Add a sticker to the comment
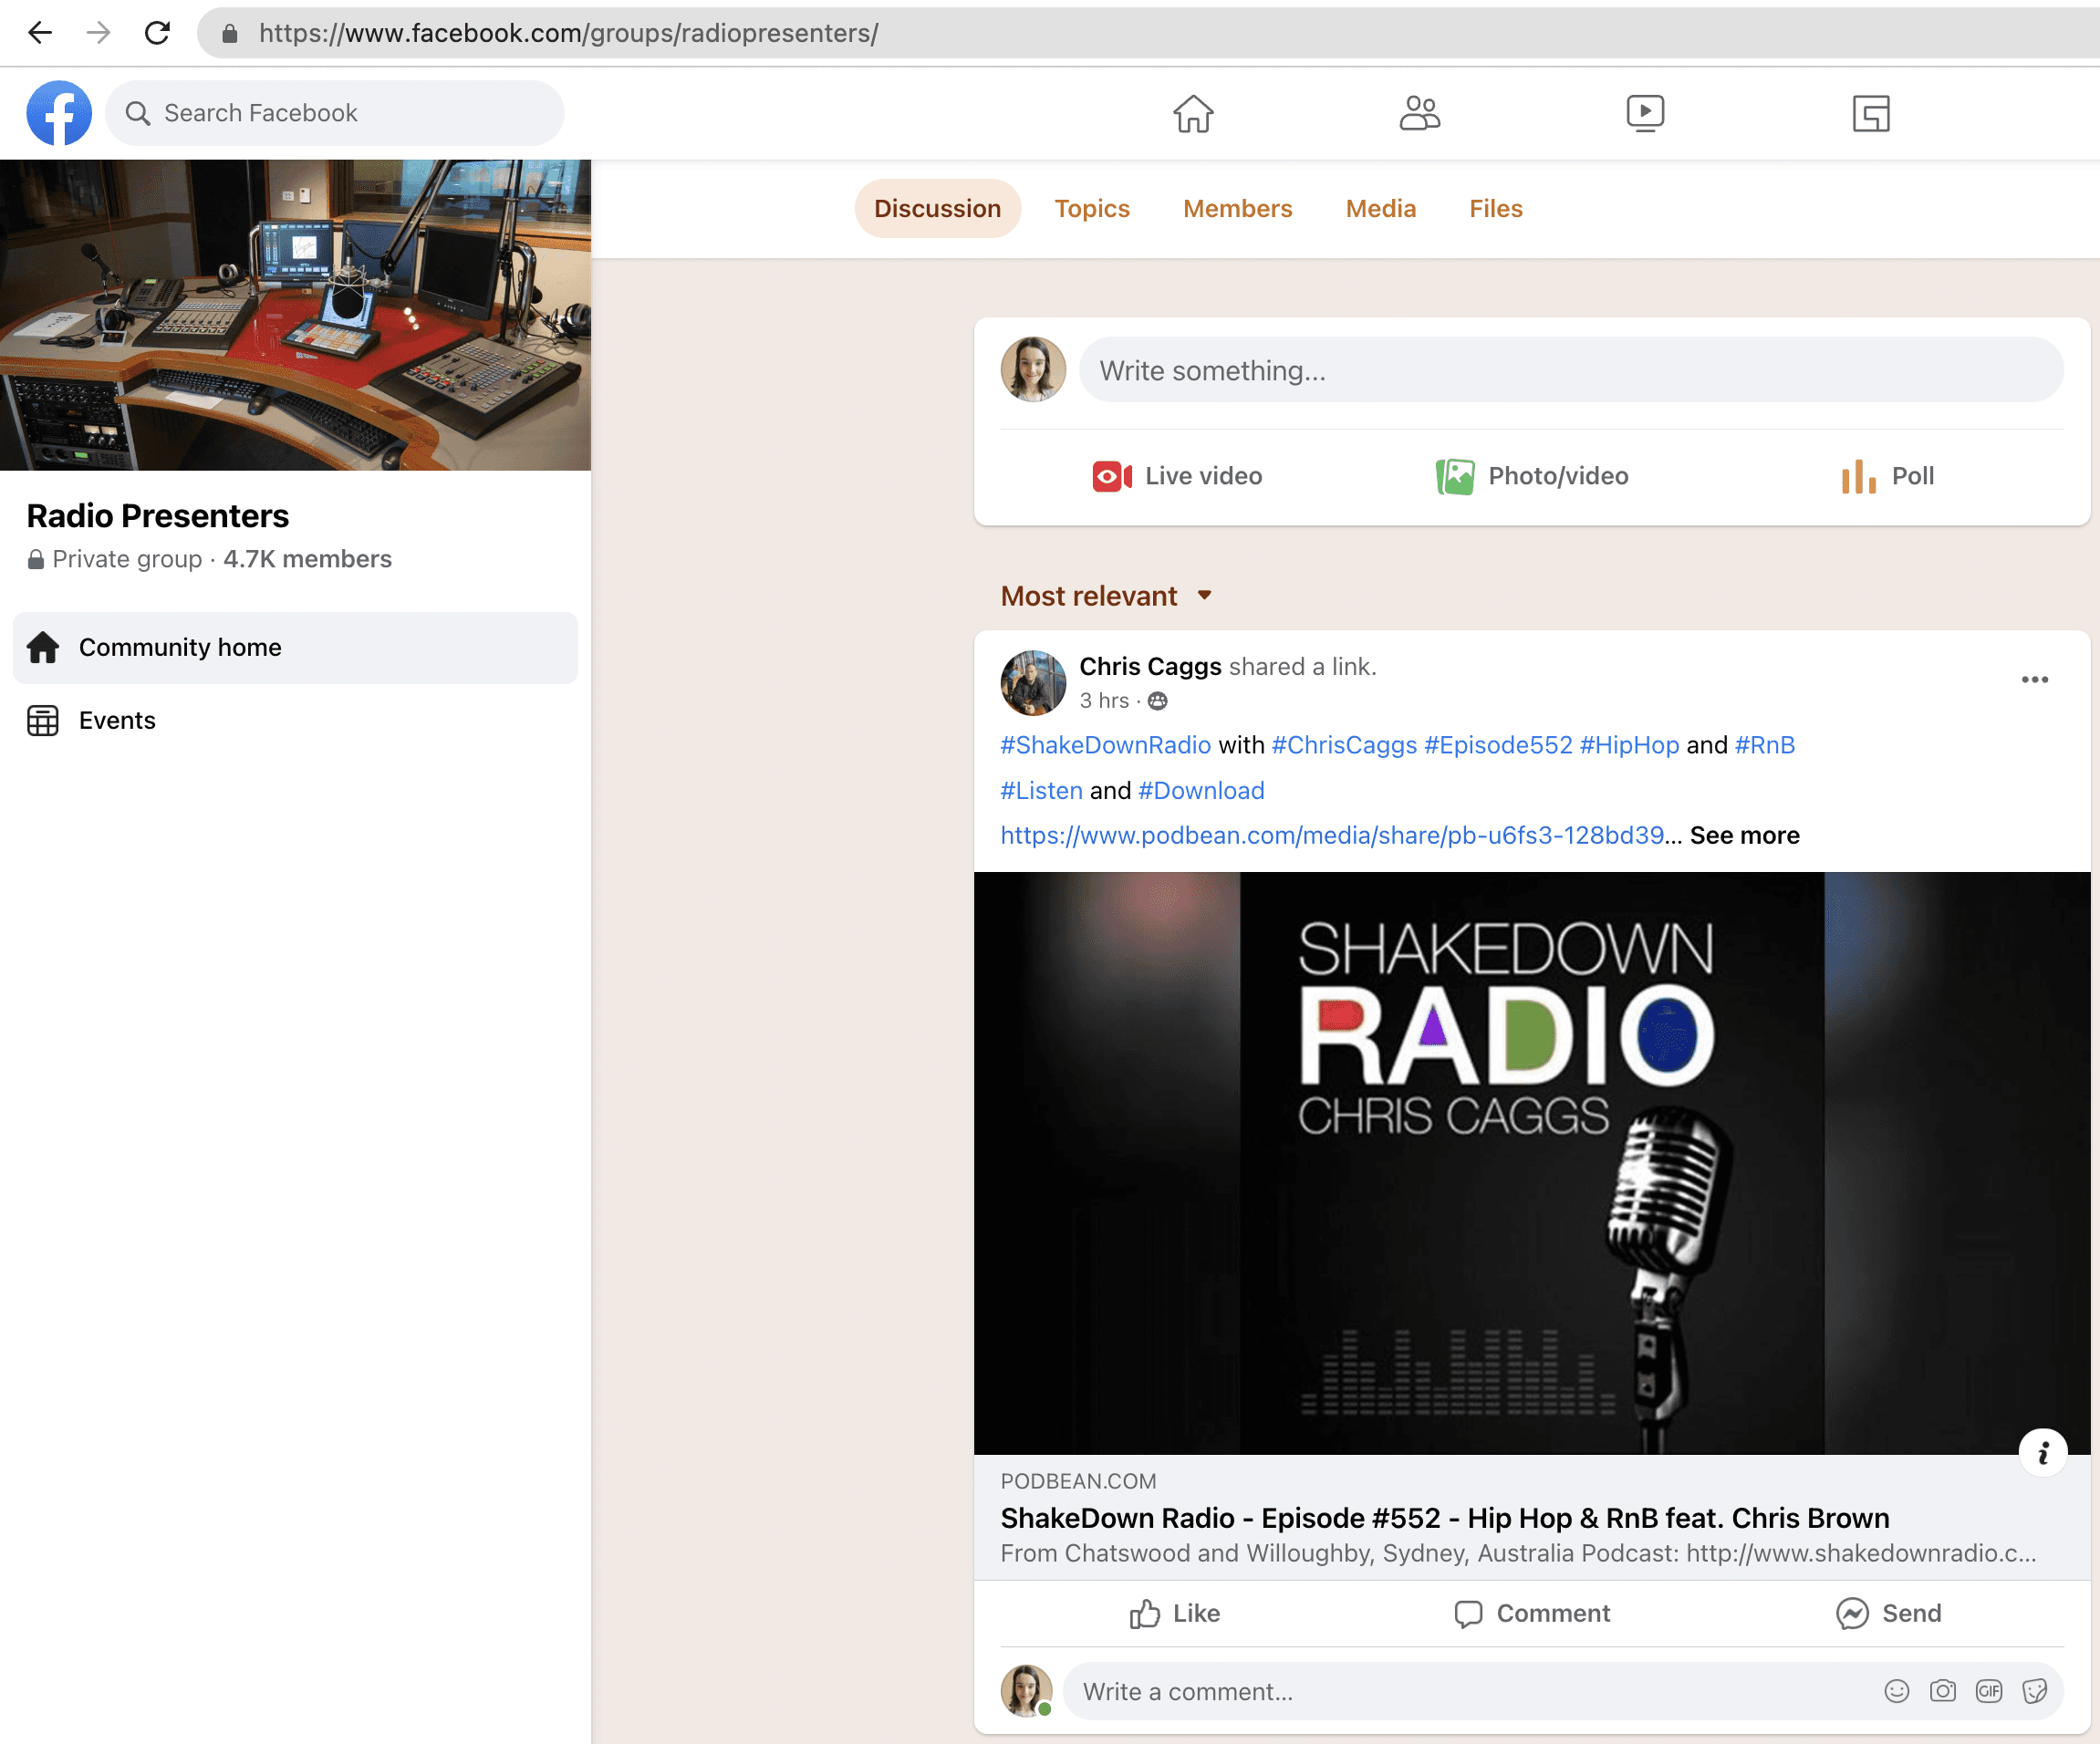The height and width of the screenshot is (1744, 2100). [2034, 1691]
